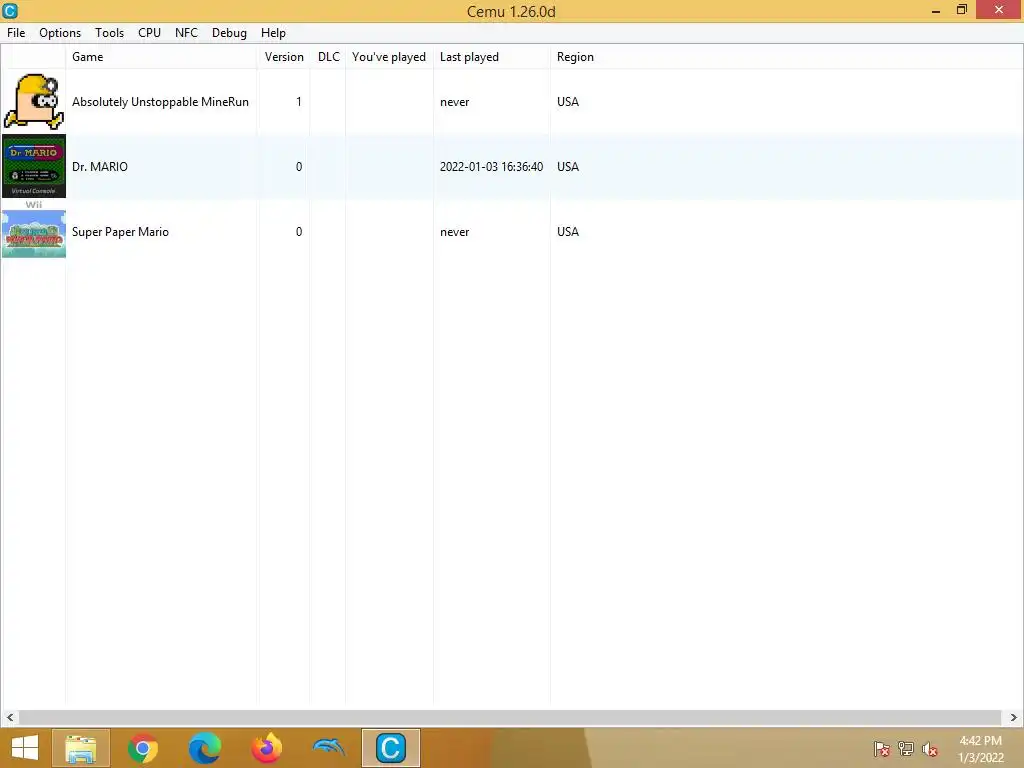Select the Absolutely Unstoppable MineRun title
The image size is (1024, 768).
click(x=160, y=102)
